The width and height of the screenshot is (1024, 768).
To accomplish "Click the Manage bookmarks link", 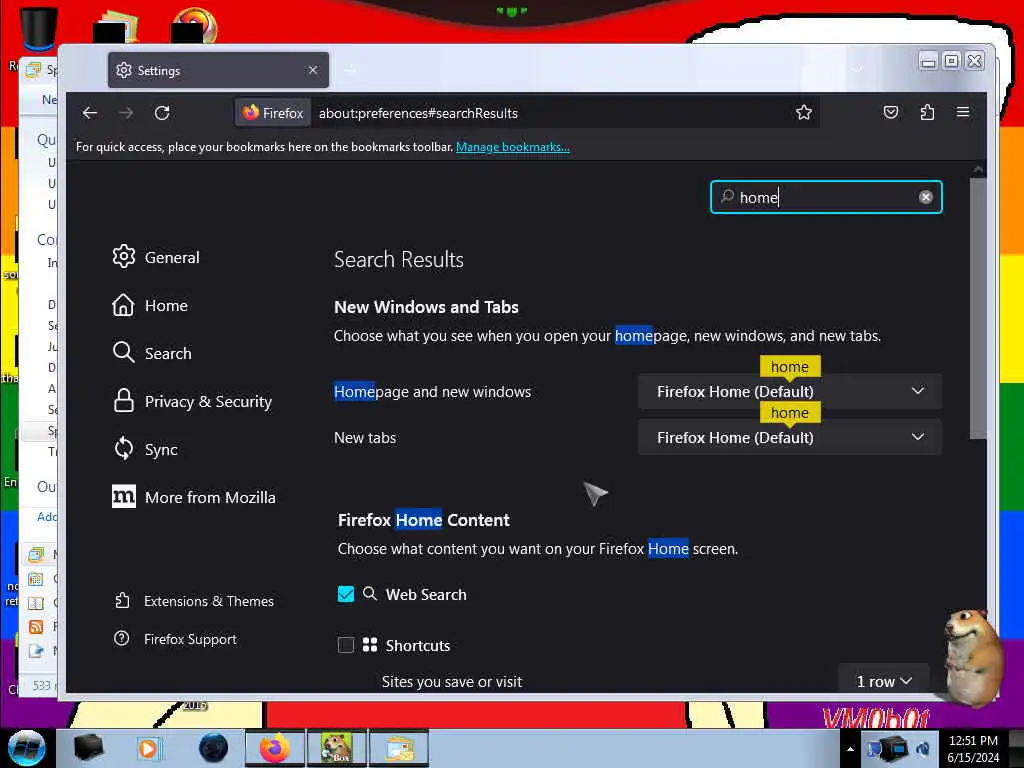I will click(513, 147).
